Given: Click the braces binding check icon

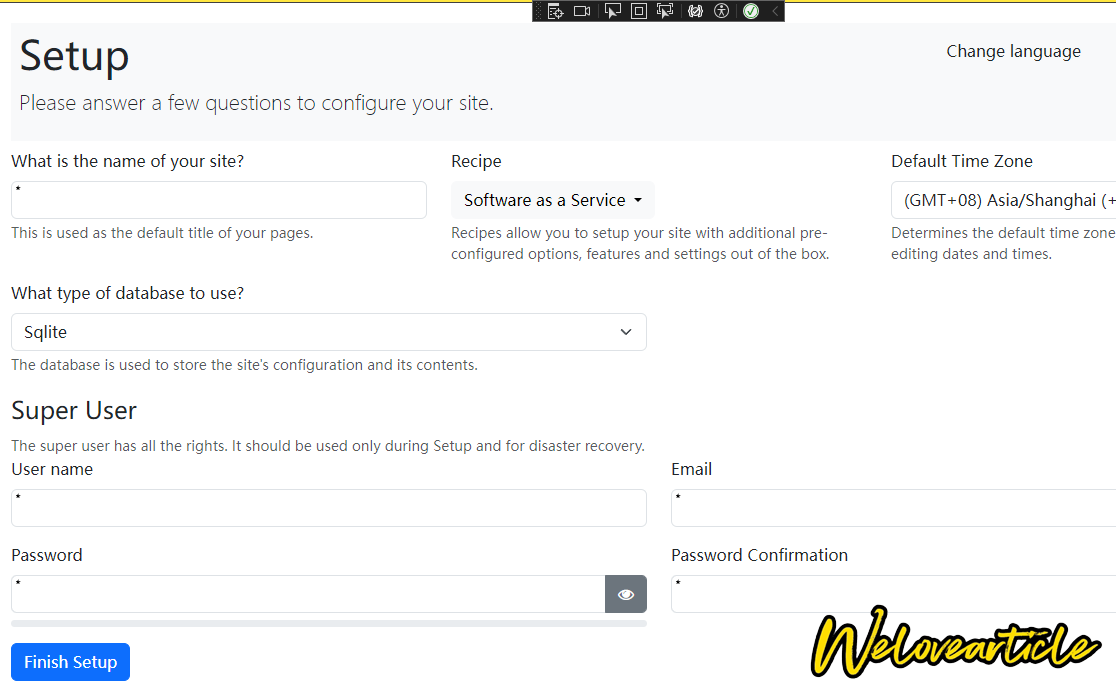Looking at the screenshot, I should tap(695, 11).
